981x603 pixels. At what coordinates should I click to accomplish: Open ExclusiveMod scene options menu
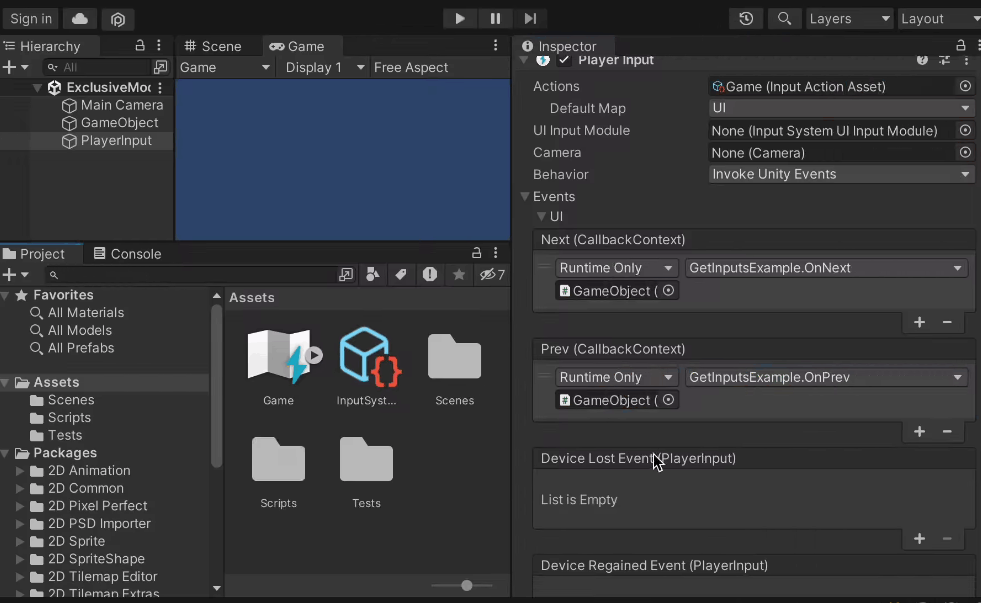(x=160, y=88)
